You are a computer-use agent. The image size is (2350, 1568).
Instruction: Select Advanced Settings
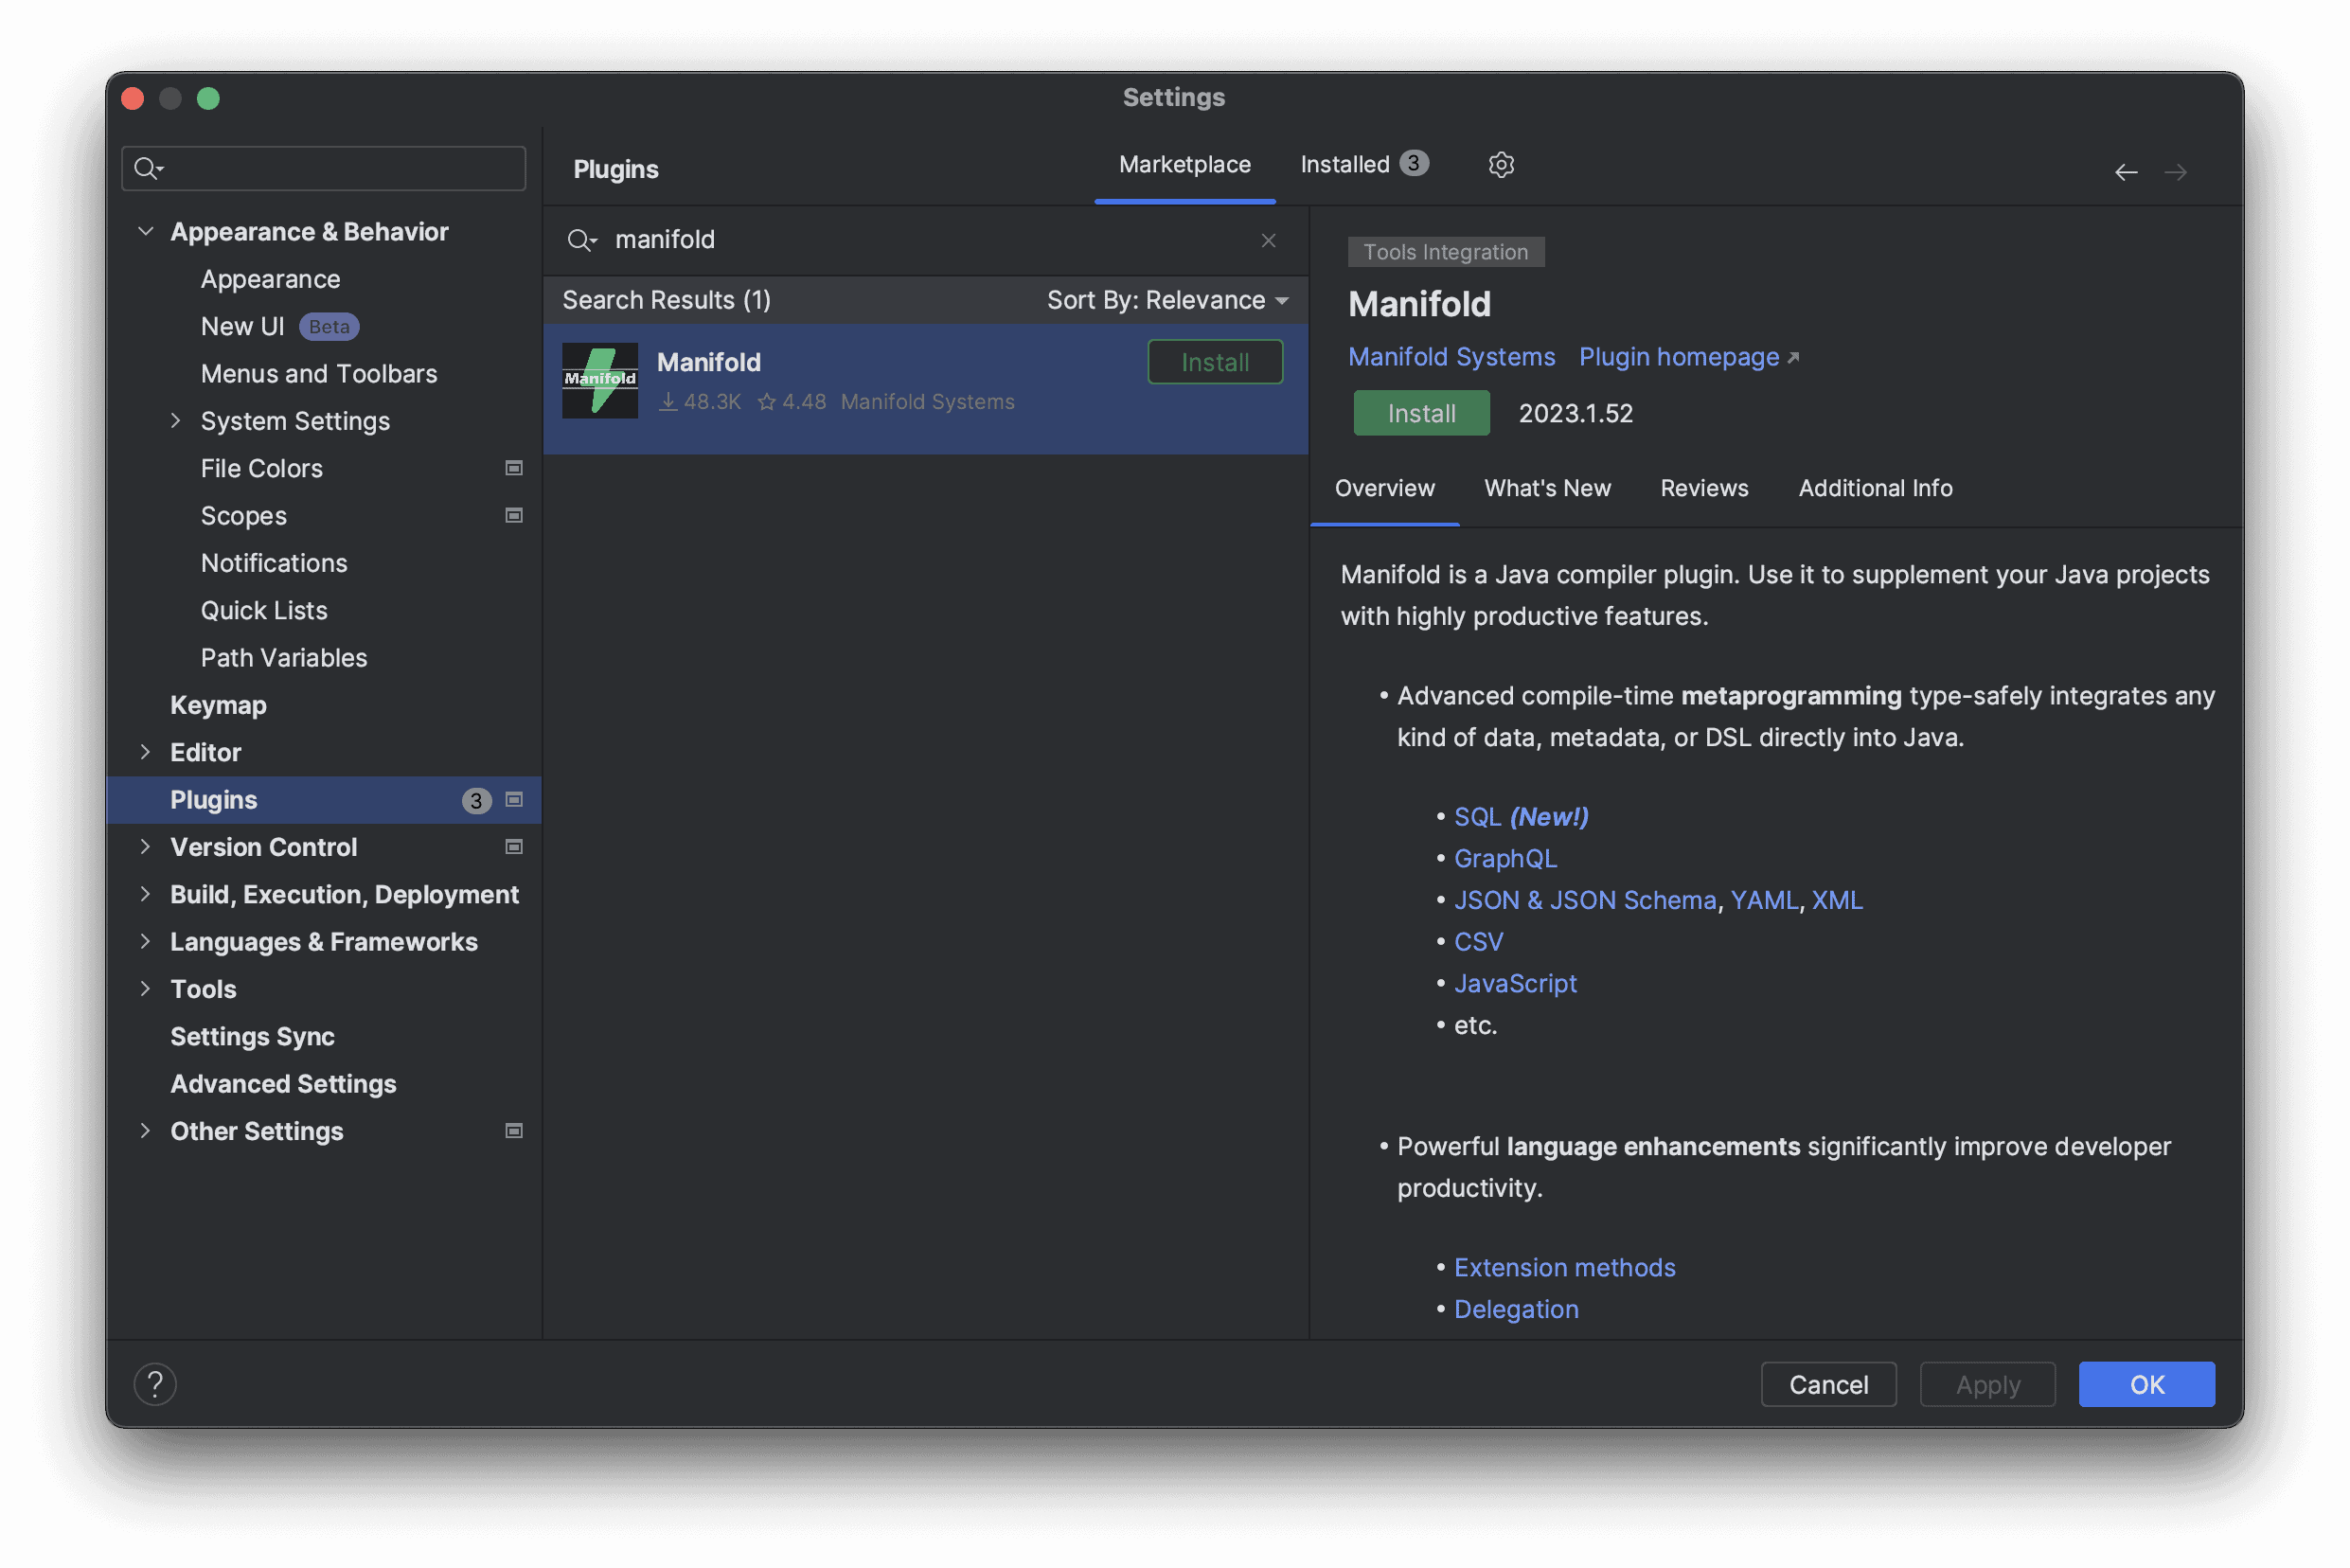click(283, 1084)
